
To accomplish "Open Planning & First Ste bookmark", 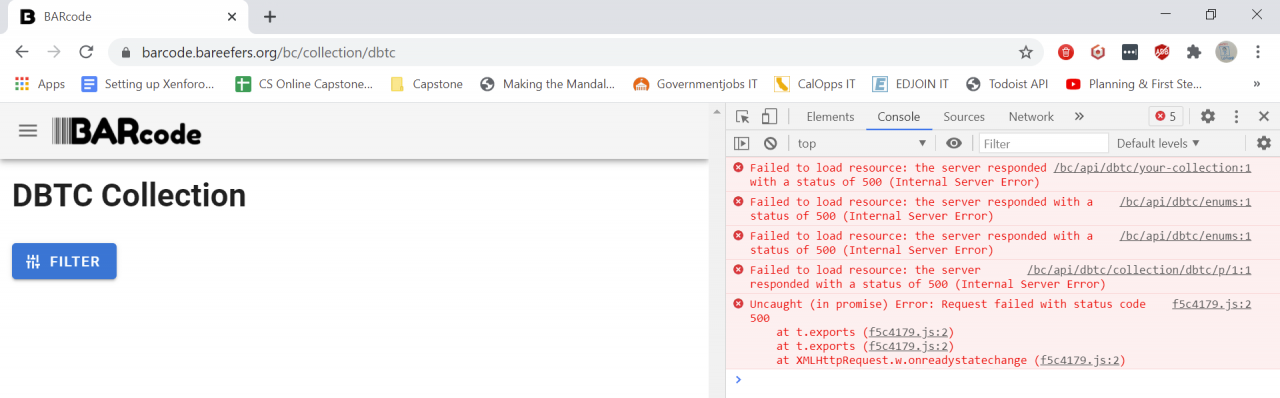I will pyautogui.click(x=1134, y=84).
